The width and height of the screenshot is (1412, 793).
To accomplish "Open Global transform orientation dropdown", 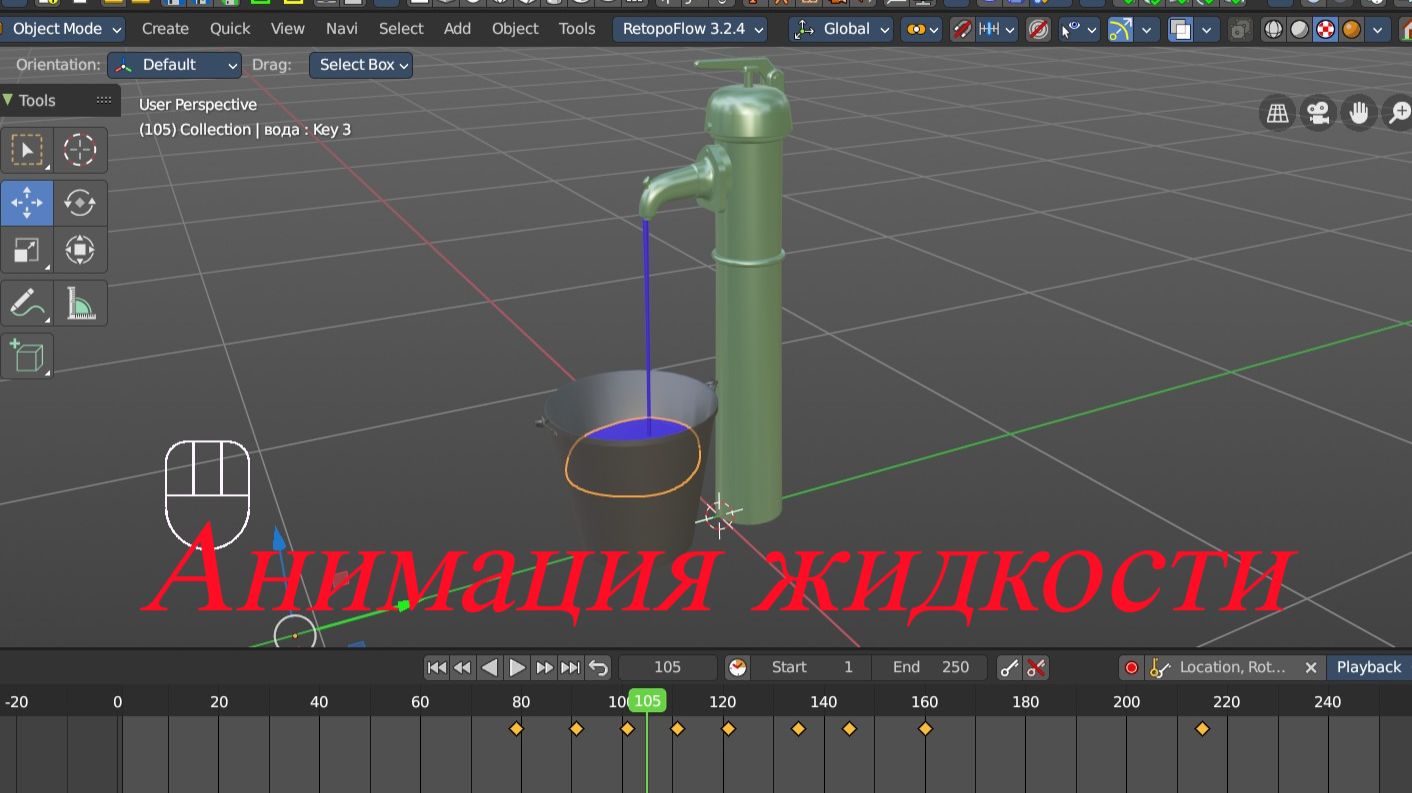I will 841,29.
